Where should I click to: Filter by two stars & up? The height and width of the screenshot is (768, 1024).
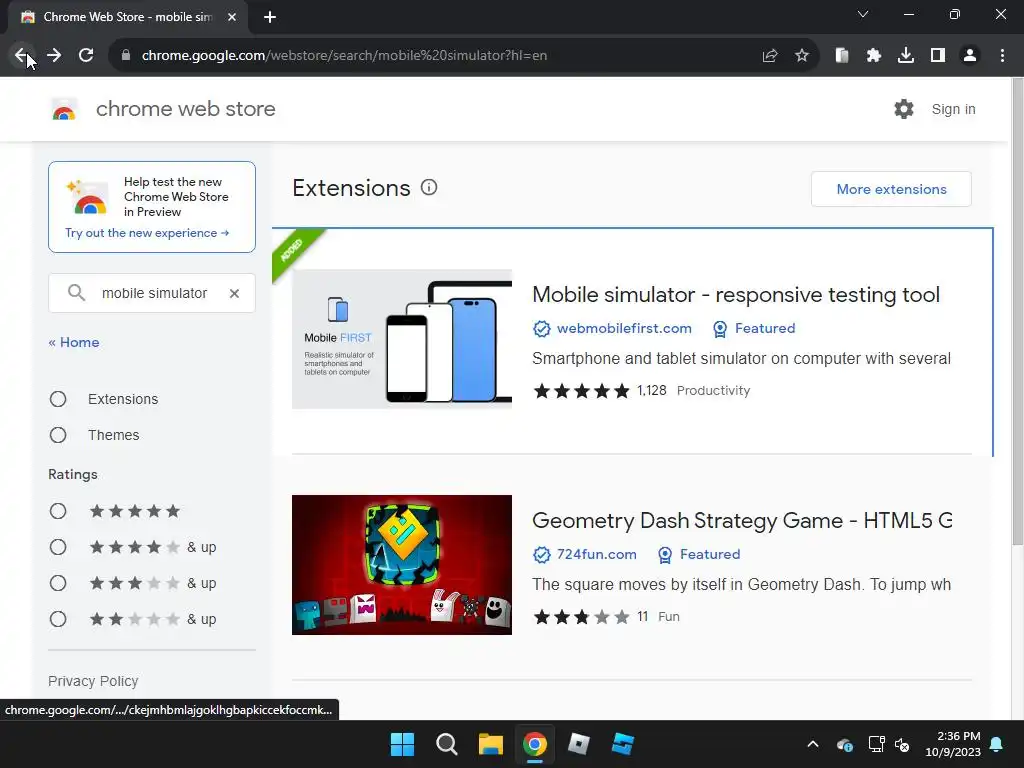click(x=58, y=619)
